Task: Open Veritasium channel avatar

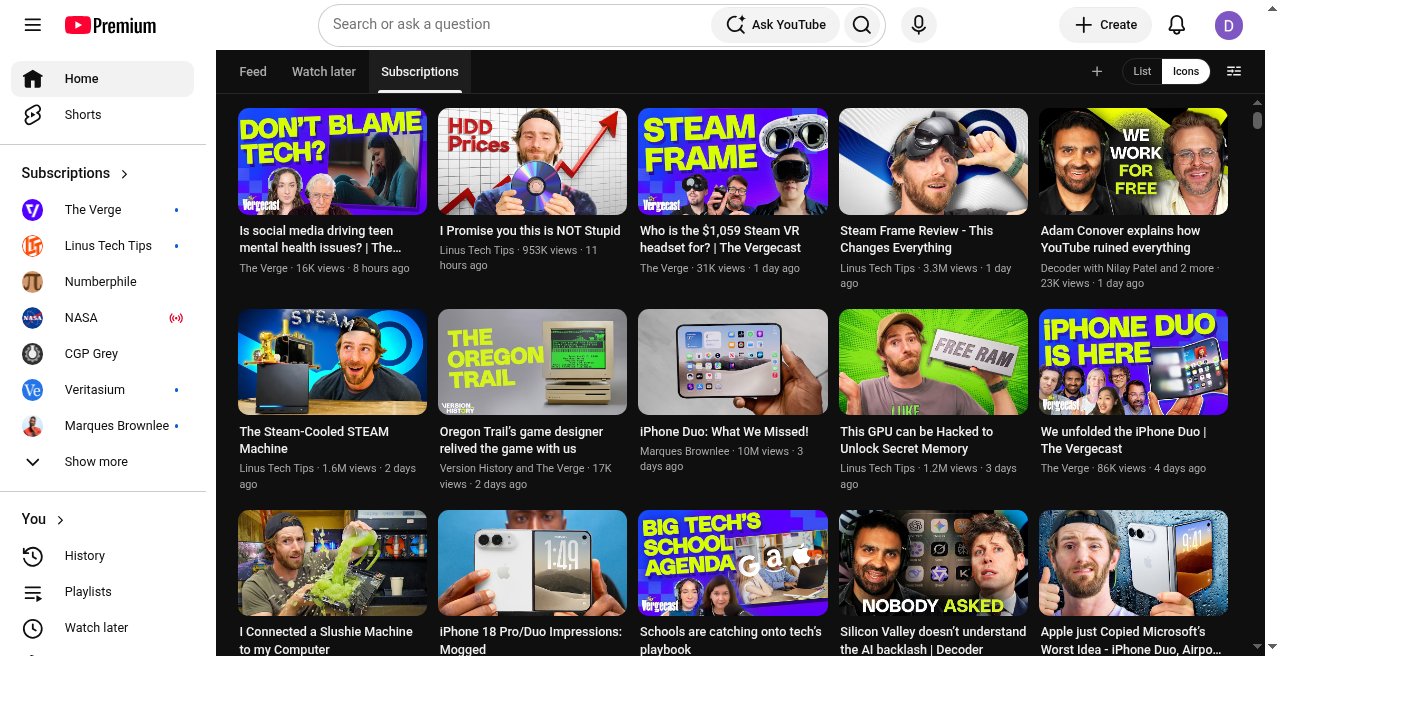Action: tap(33, 390)
